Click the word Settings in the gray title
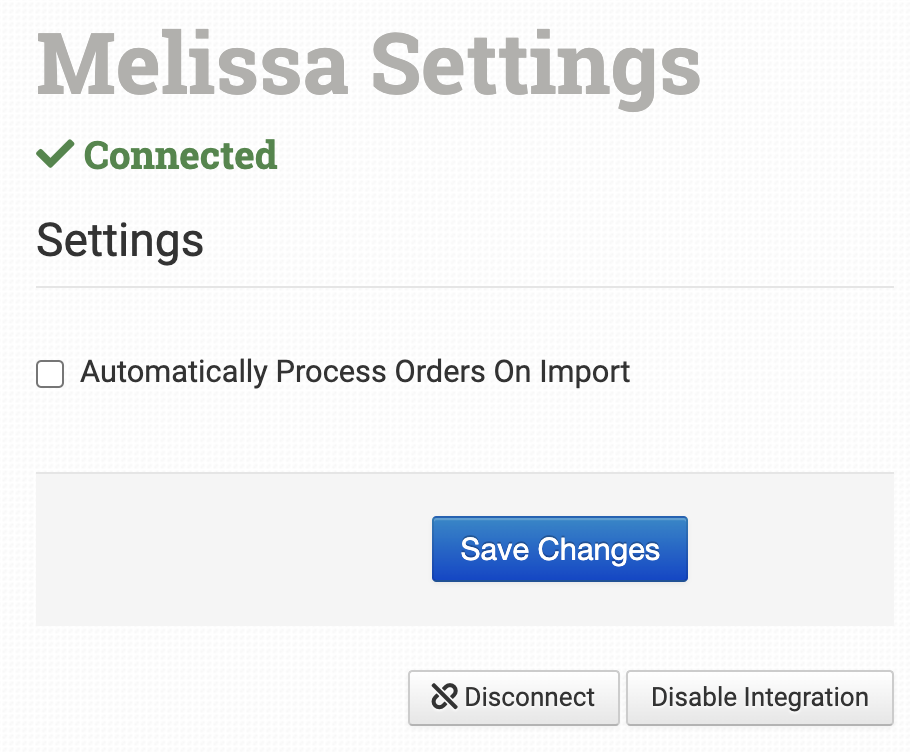Viewport: 910px width, 752px height. pos(536,65)
